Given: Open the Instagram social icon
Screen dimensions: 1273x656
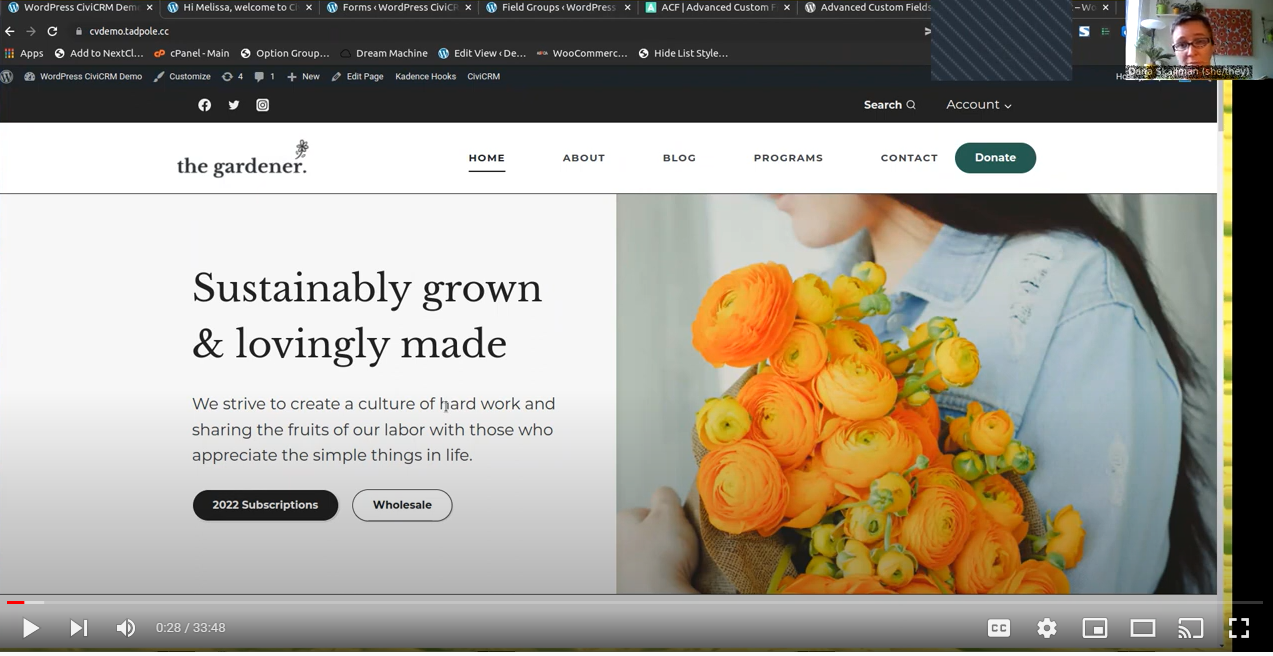Looking at the screenshot, I should tap(262, 105).
